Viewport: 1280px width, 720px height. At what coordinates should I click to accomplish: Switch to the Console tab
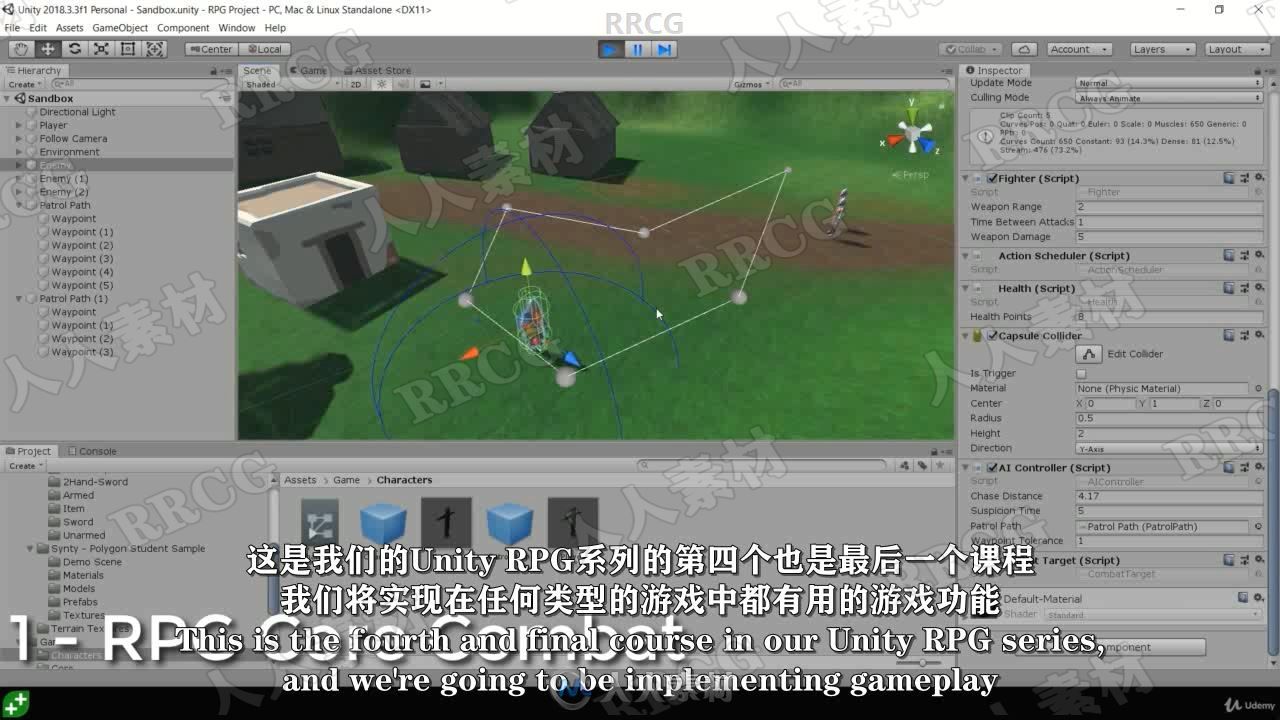(x=92, y=451)
